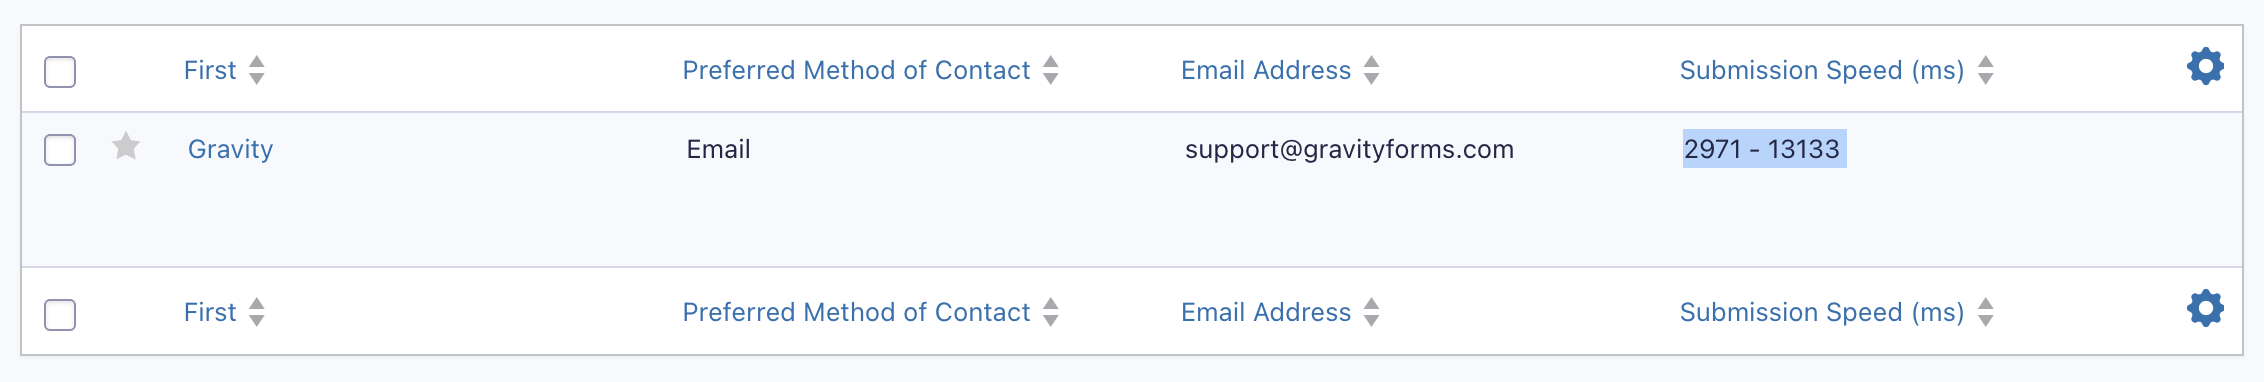Screen dimensions: 2264x382
Task: Sort by header Submission Speed (ms) label
Action: pos(1822,70)
